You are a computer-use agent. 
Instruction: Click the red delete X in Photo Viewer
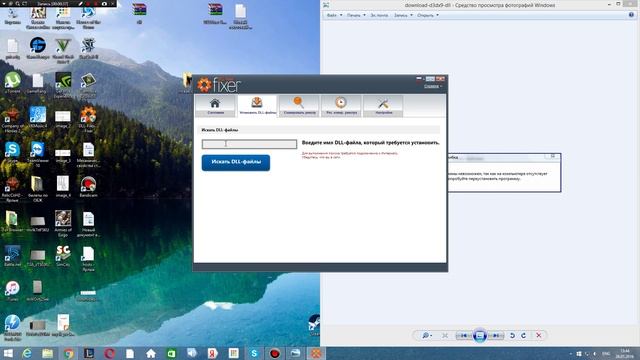539,336
